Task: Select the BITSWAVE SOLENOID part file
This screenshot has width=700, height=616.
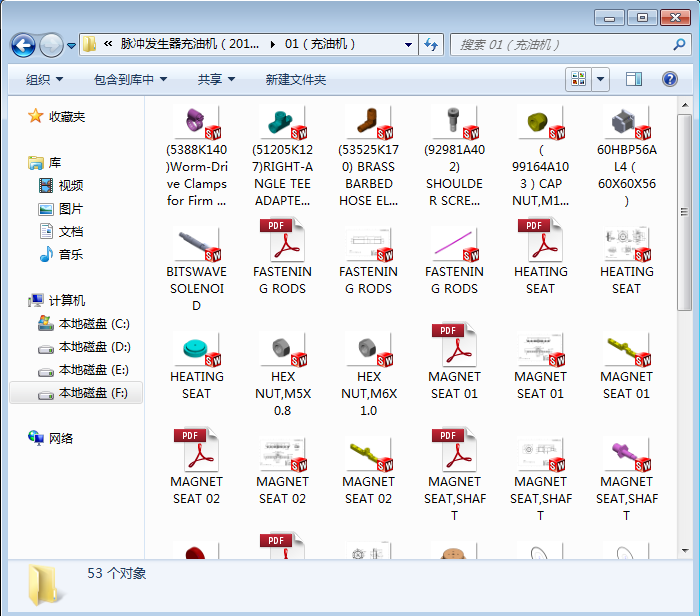Action: pyautogui.click(x=196, y=243)
